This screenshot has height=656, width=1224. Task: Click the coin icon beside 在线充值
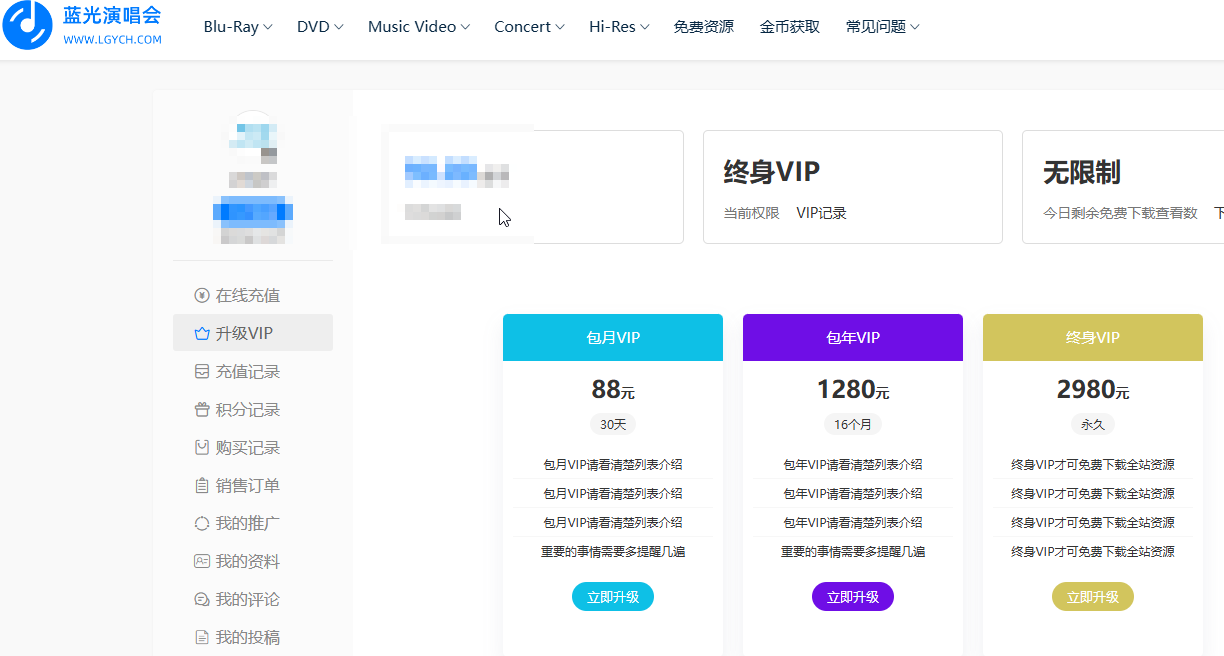pyautogui.click(x=201, y=296)
